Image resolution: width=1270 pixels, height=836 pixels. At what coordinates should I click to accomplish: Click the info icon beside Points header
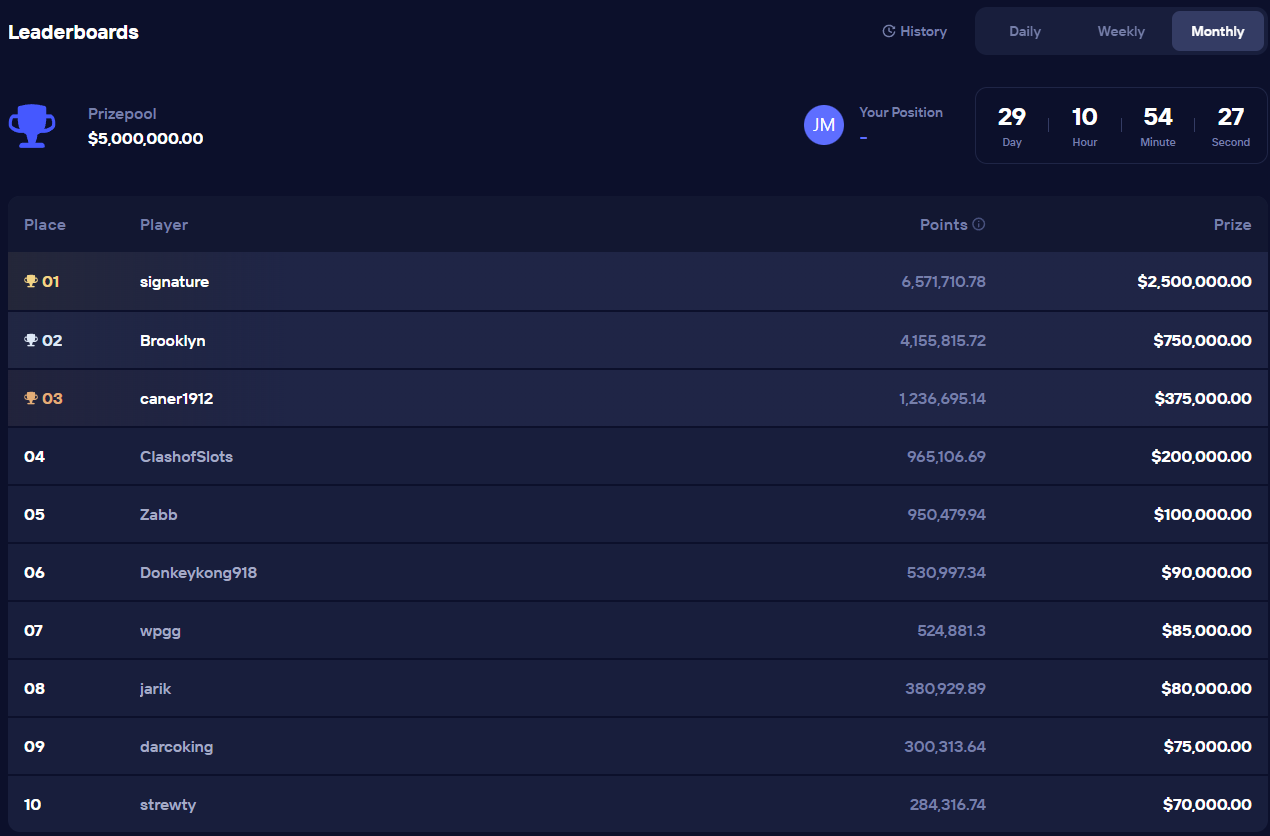click(x=979, y=224)
